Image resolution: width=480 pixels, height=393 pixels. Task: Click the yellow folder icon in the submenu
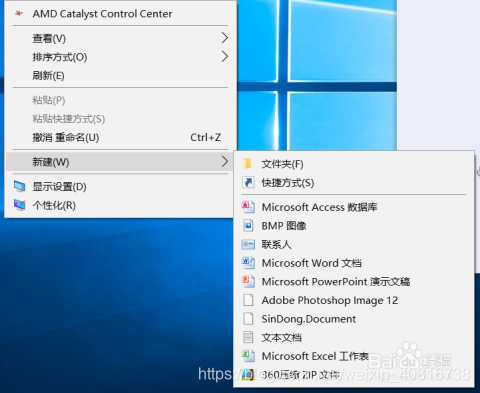248,164
